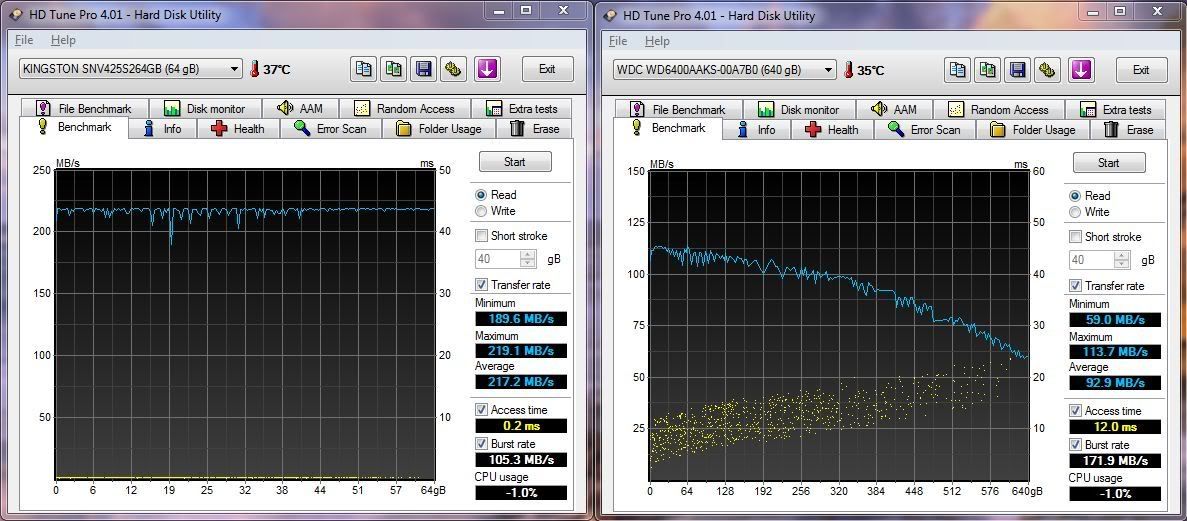Toggle the Burst rate checkbox in the WDC window

(x=1076, y=445)
